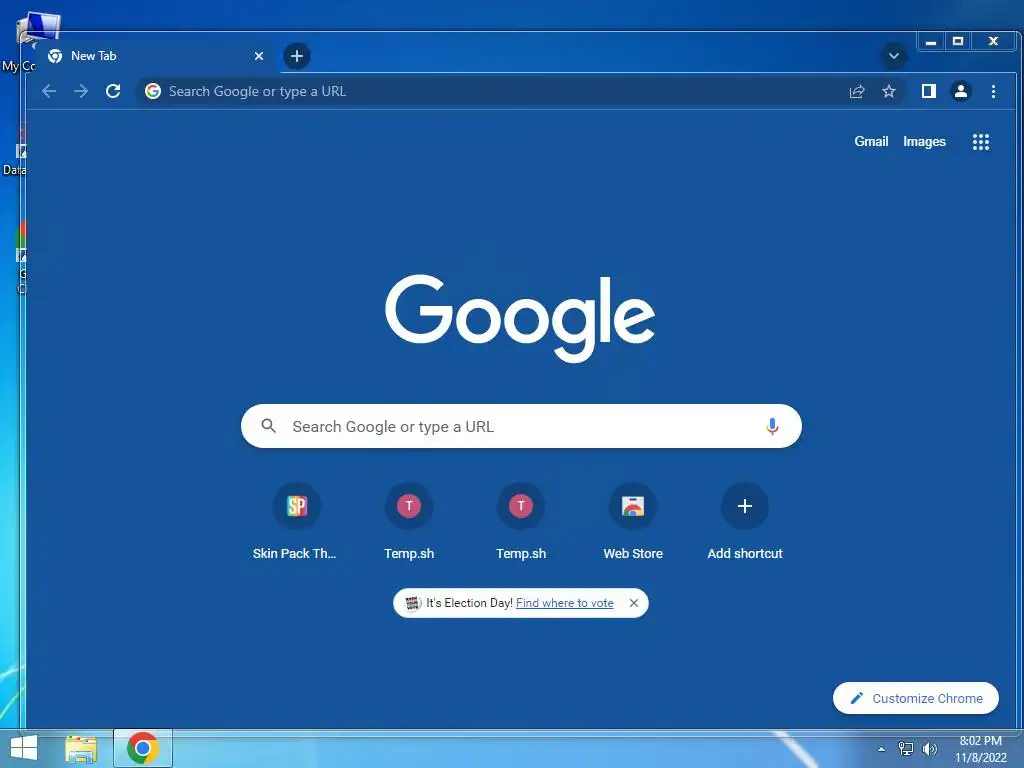The image size is (1024, 768).
Task: Open the Google apps grid
Action: tap(981, 142)
